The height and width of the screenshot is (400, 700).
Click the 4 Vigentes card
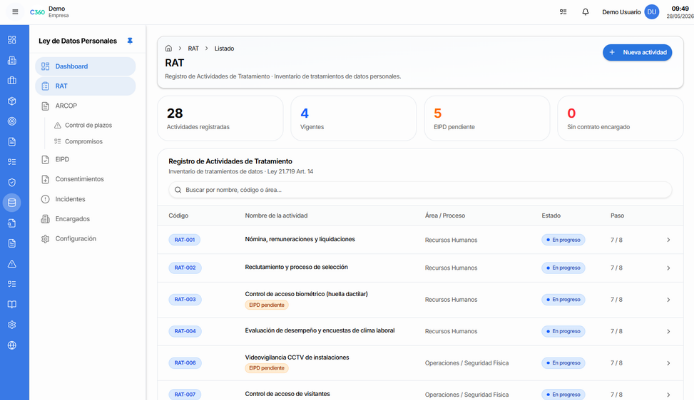tap(354, 118)
